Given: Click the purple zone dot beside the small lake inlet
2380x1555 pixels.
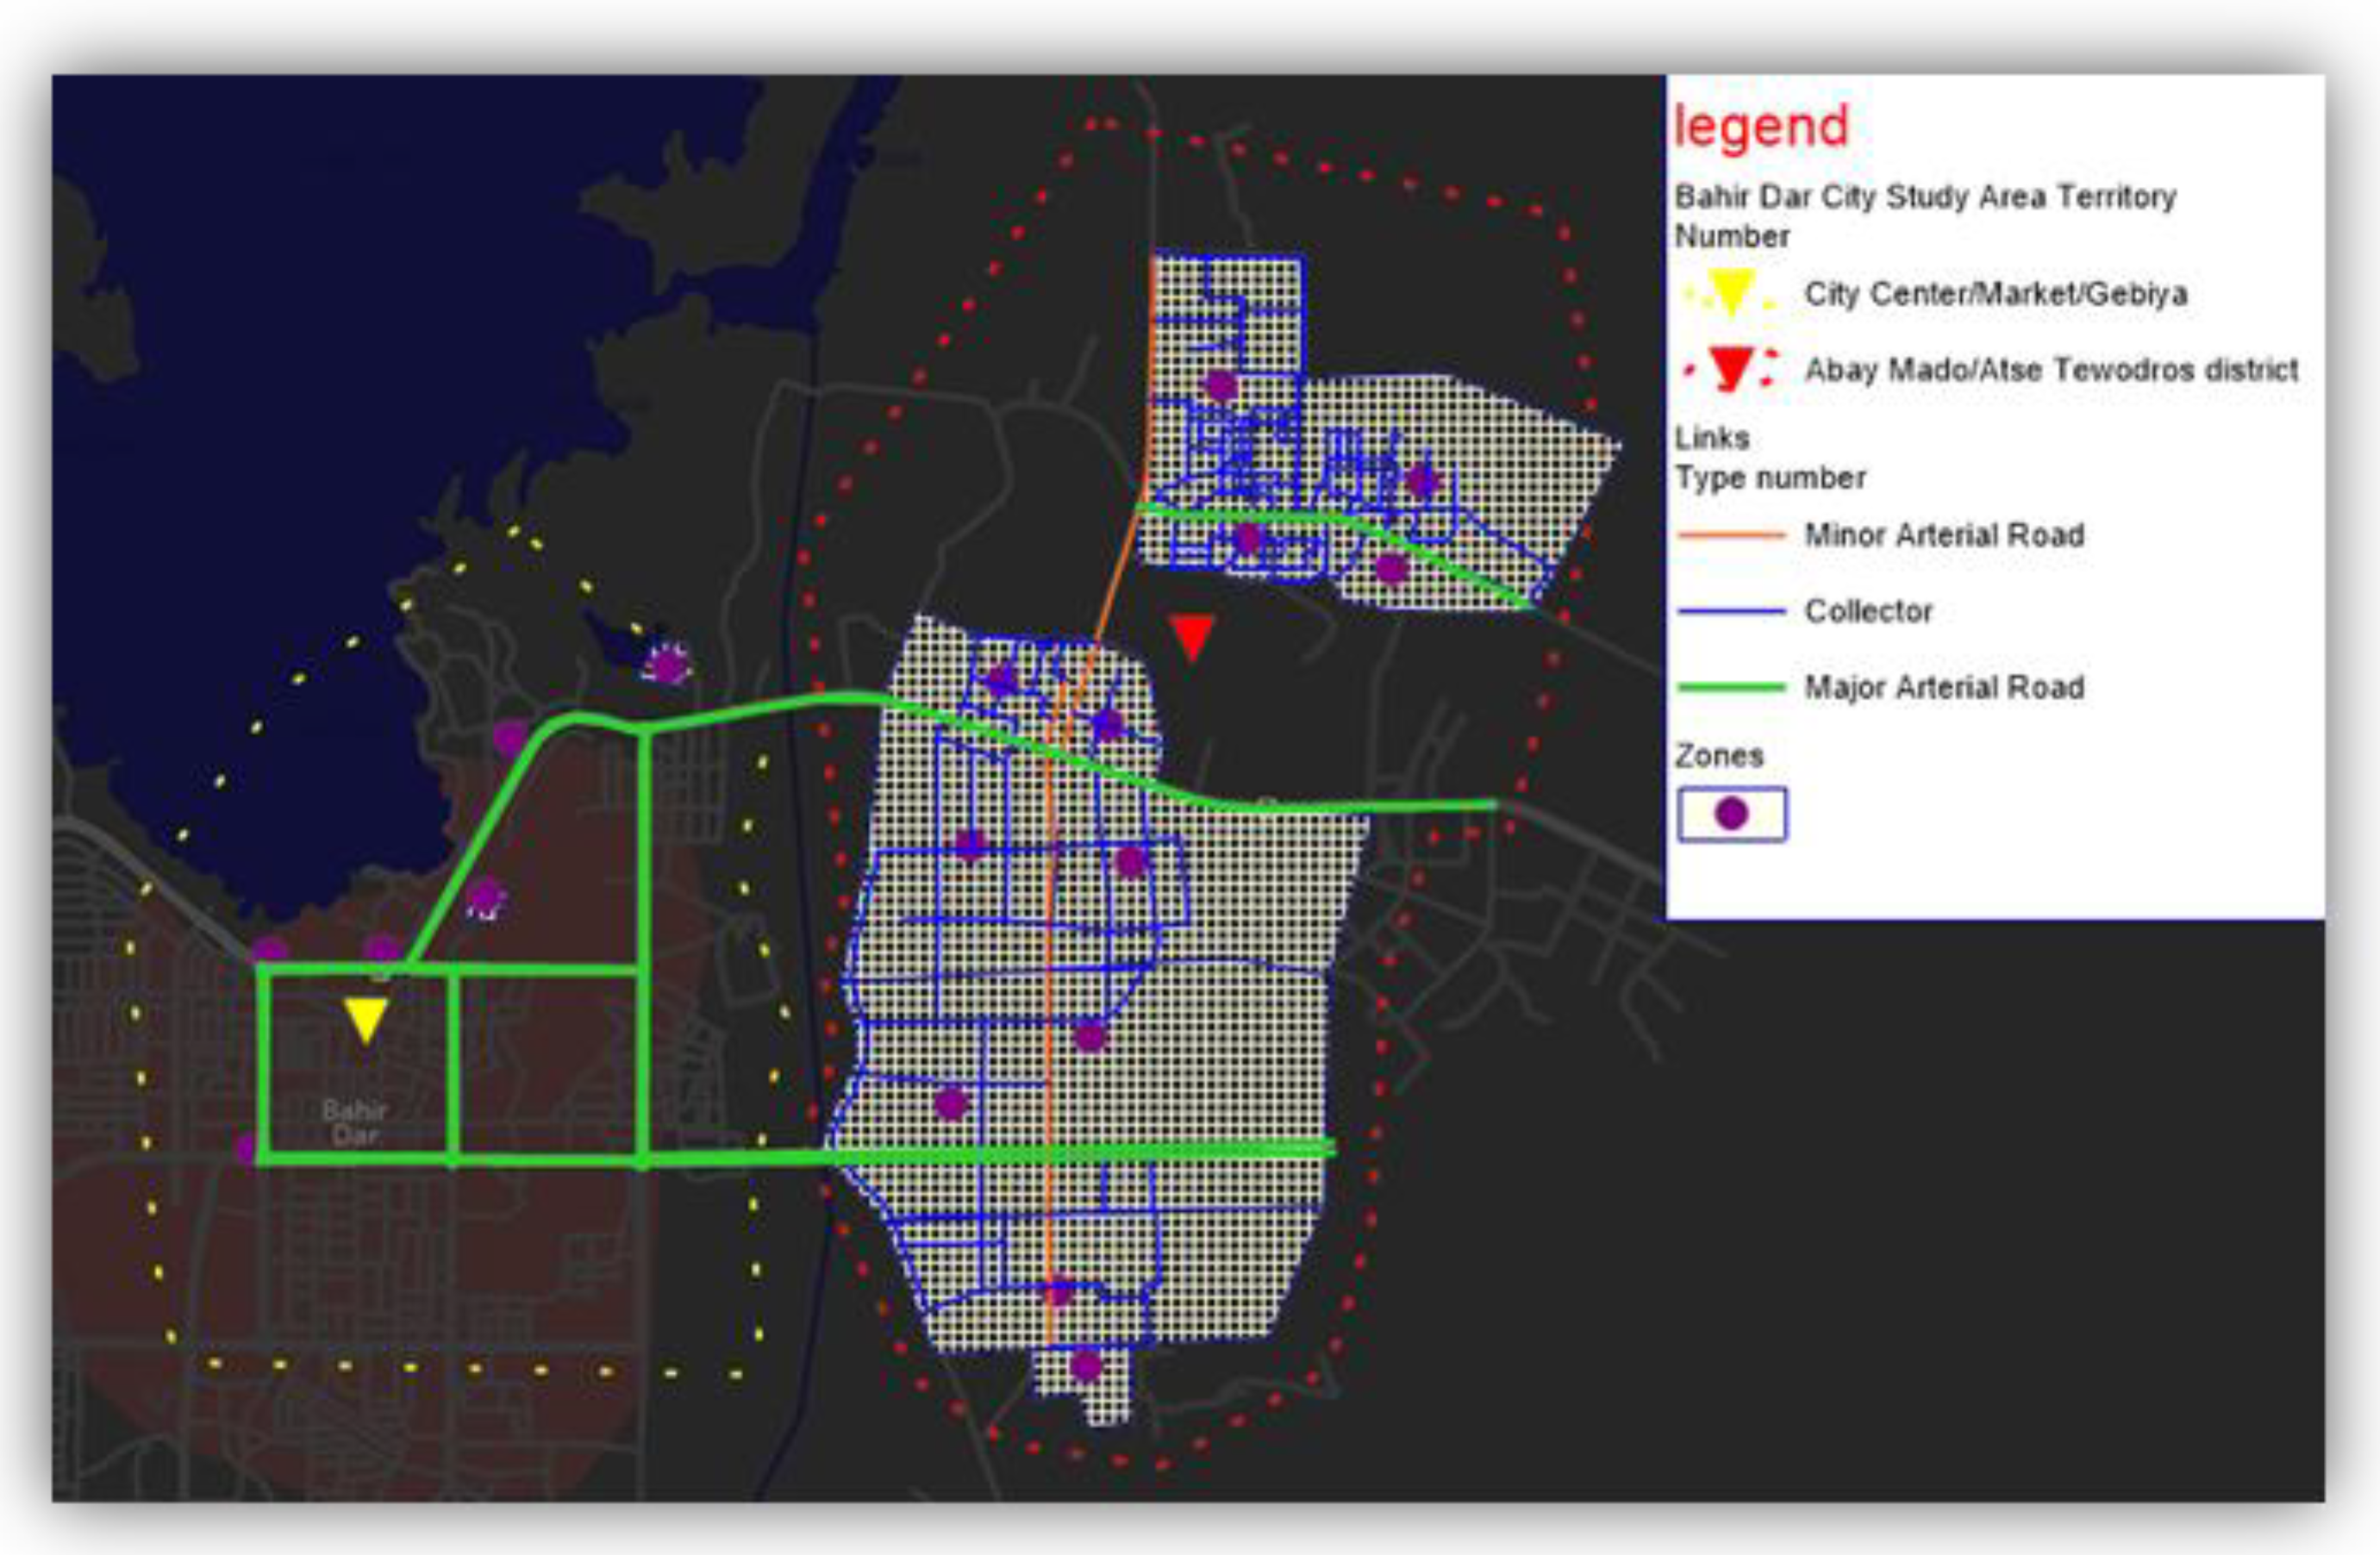Looking at the screenshot, I should (667, 665).
